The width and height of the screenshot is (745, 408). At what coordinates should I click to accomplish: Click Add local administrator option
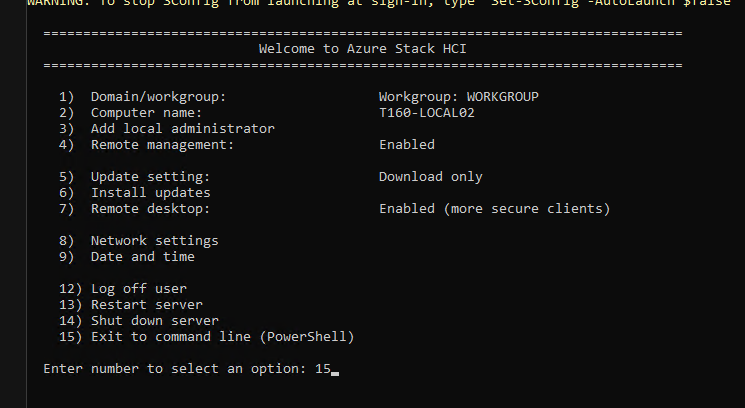click(x=182, y=129)
